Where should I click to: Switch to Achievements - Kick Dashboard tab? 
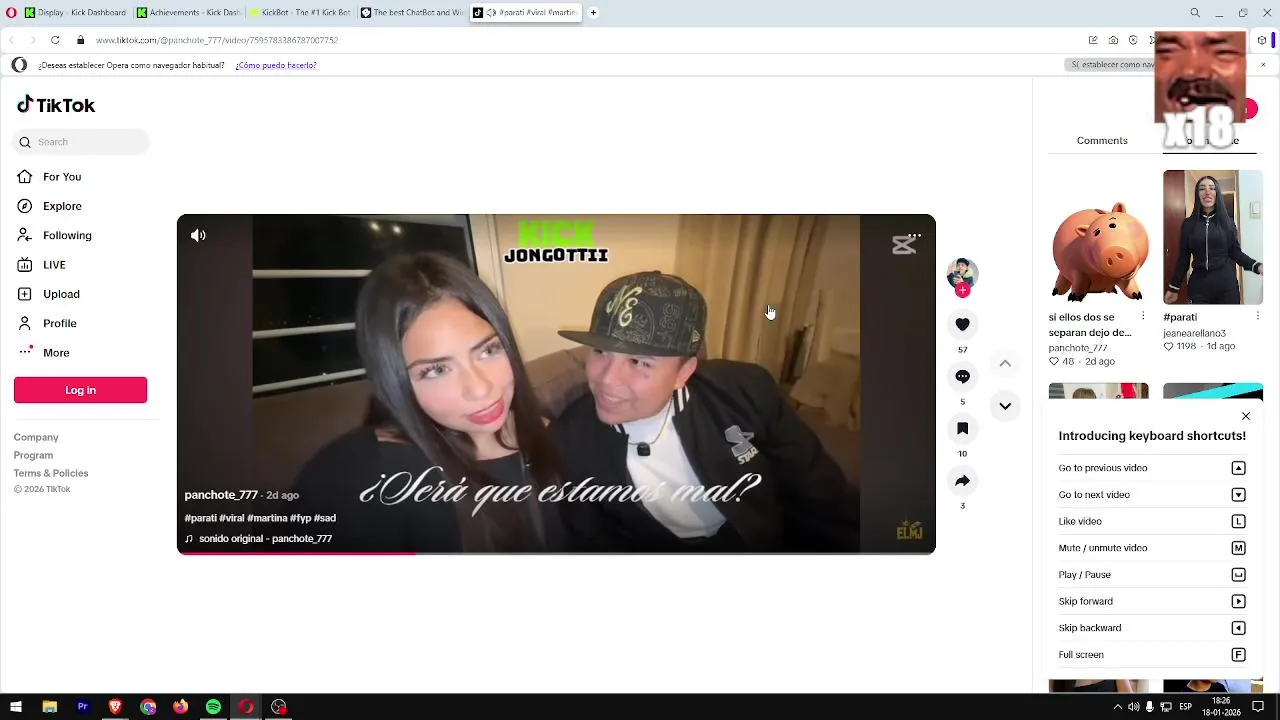(x=189, y=13)
